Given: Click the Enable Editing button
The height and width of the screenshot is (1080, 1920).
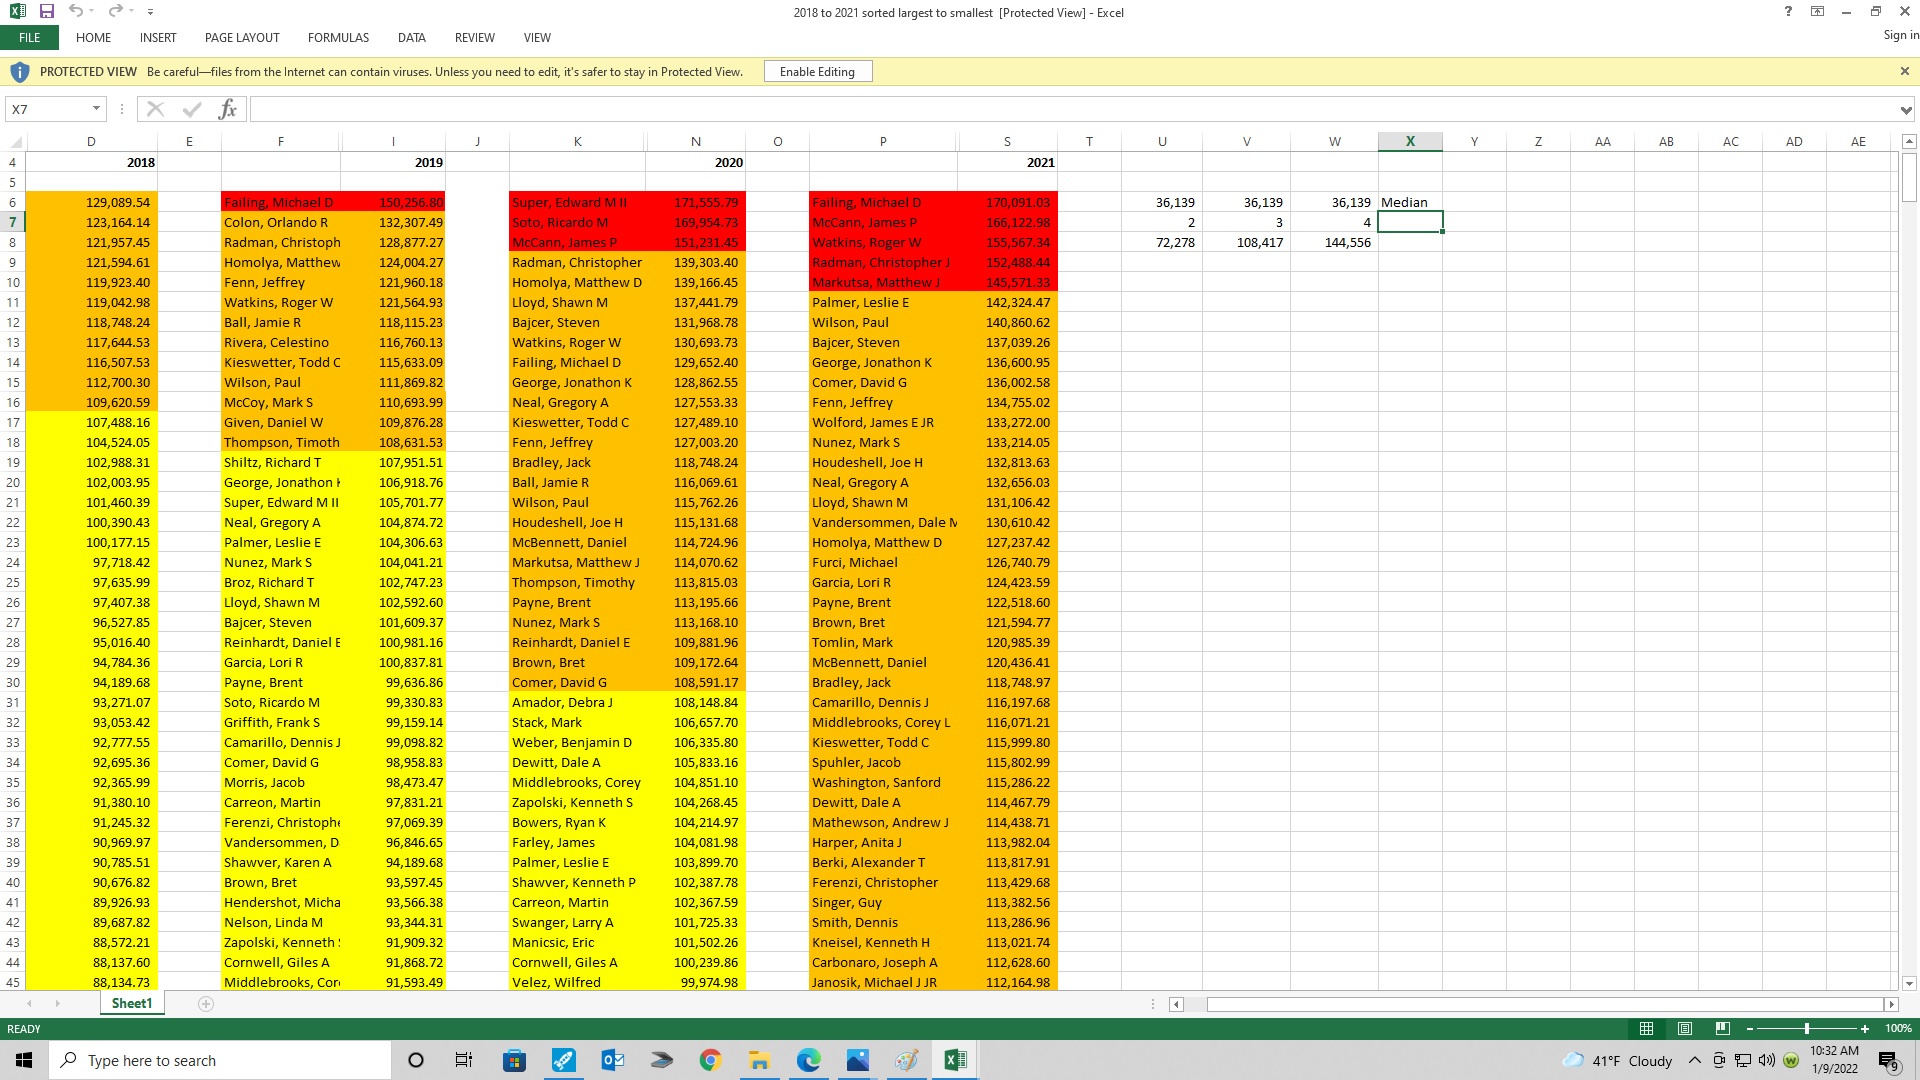Looking at the screenshot, I should (817, 72).
